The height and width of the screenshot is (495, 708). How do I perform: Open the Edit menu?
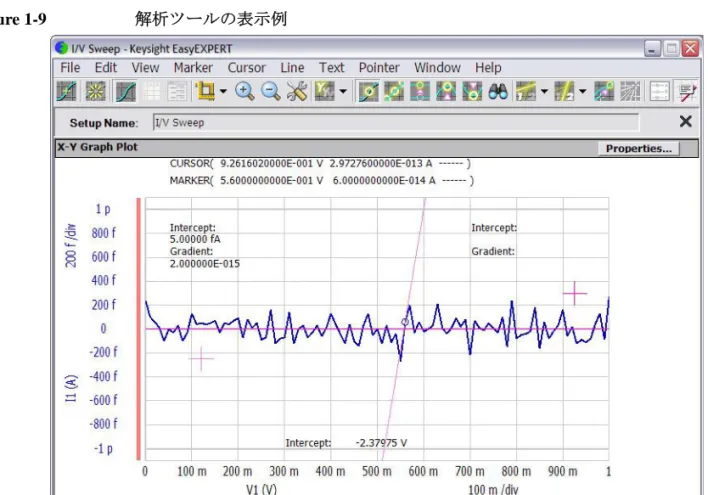tap(106, 68)
